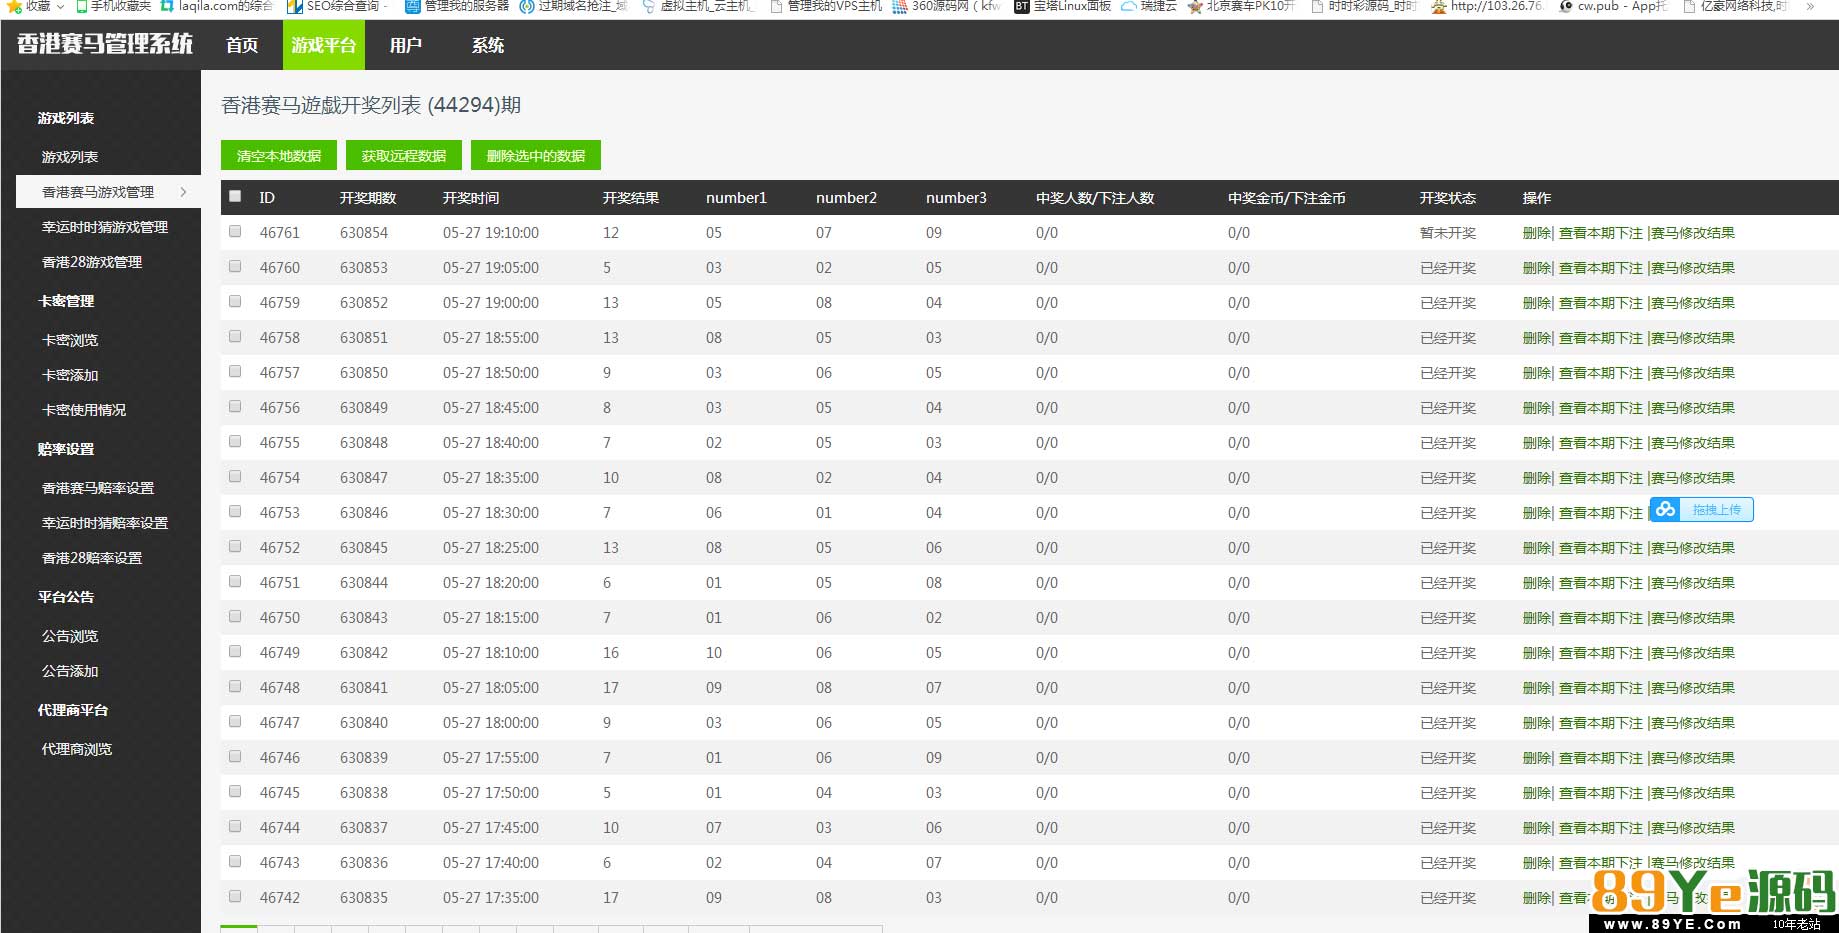Image resolution: width=1839 pixels, height=933 pixels.
Task: Open the cw.pub App bookmark
Action: [1566, 6]
